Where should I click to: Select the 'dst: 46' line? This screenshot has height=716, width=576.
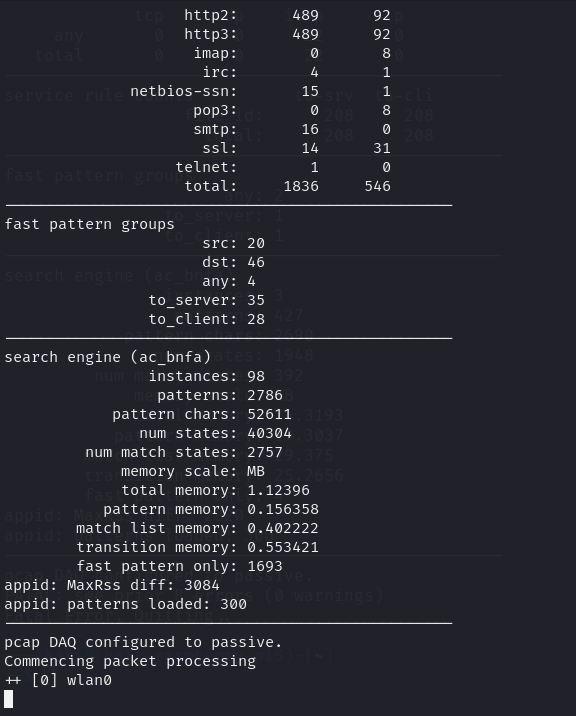click(233, 263)
